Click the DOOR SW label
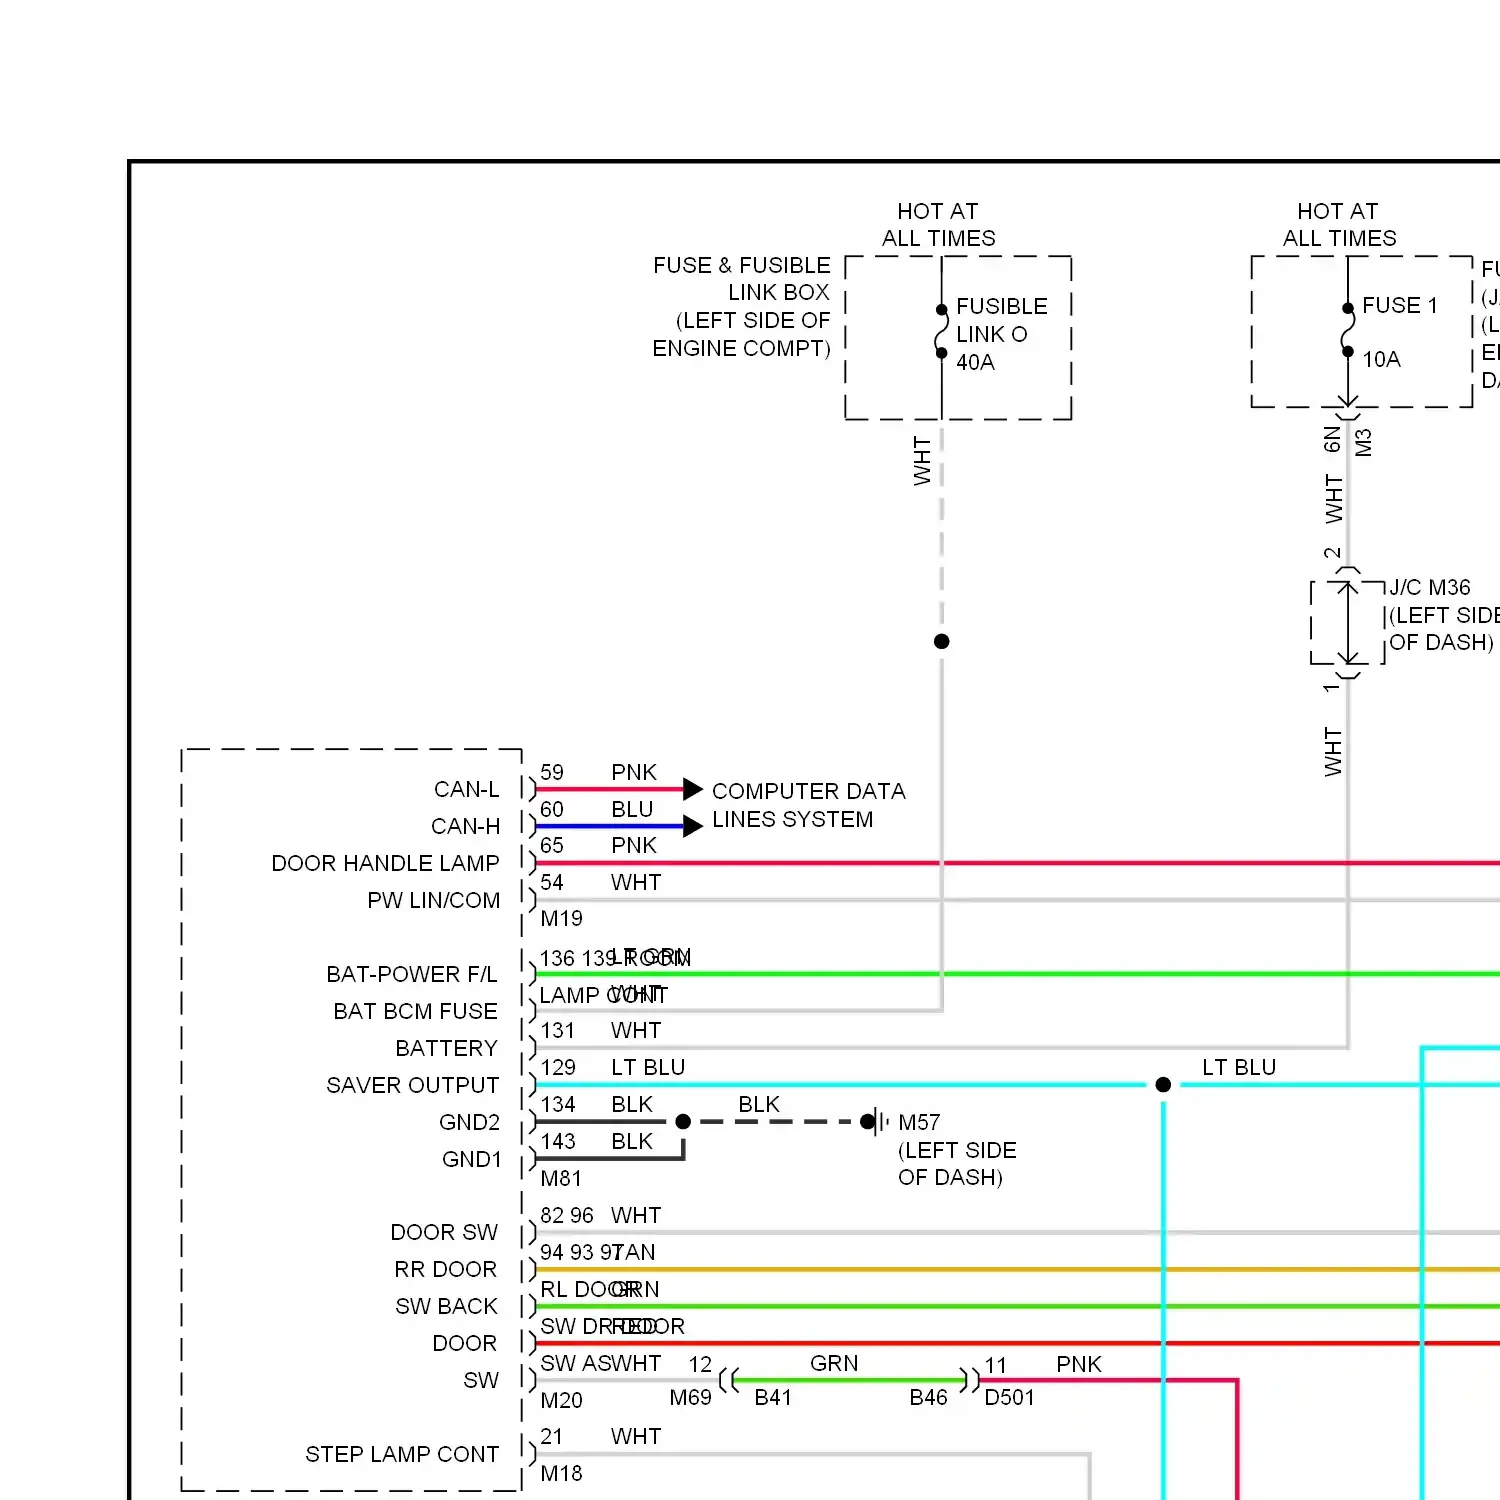Image resolution: width=1500 pixels, height=1500 pixels. pyautogui.click(x=444, y=1232)
